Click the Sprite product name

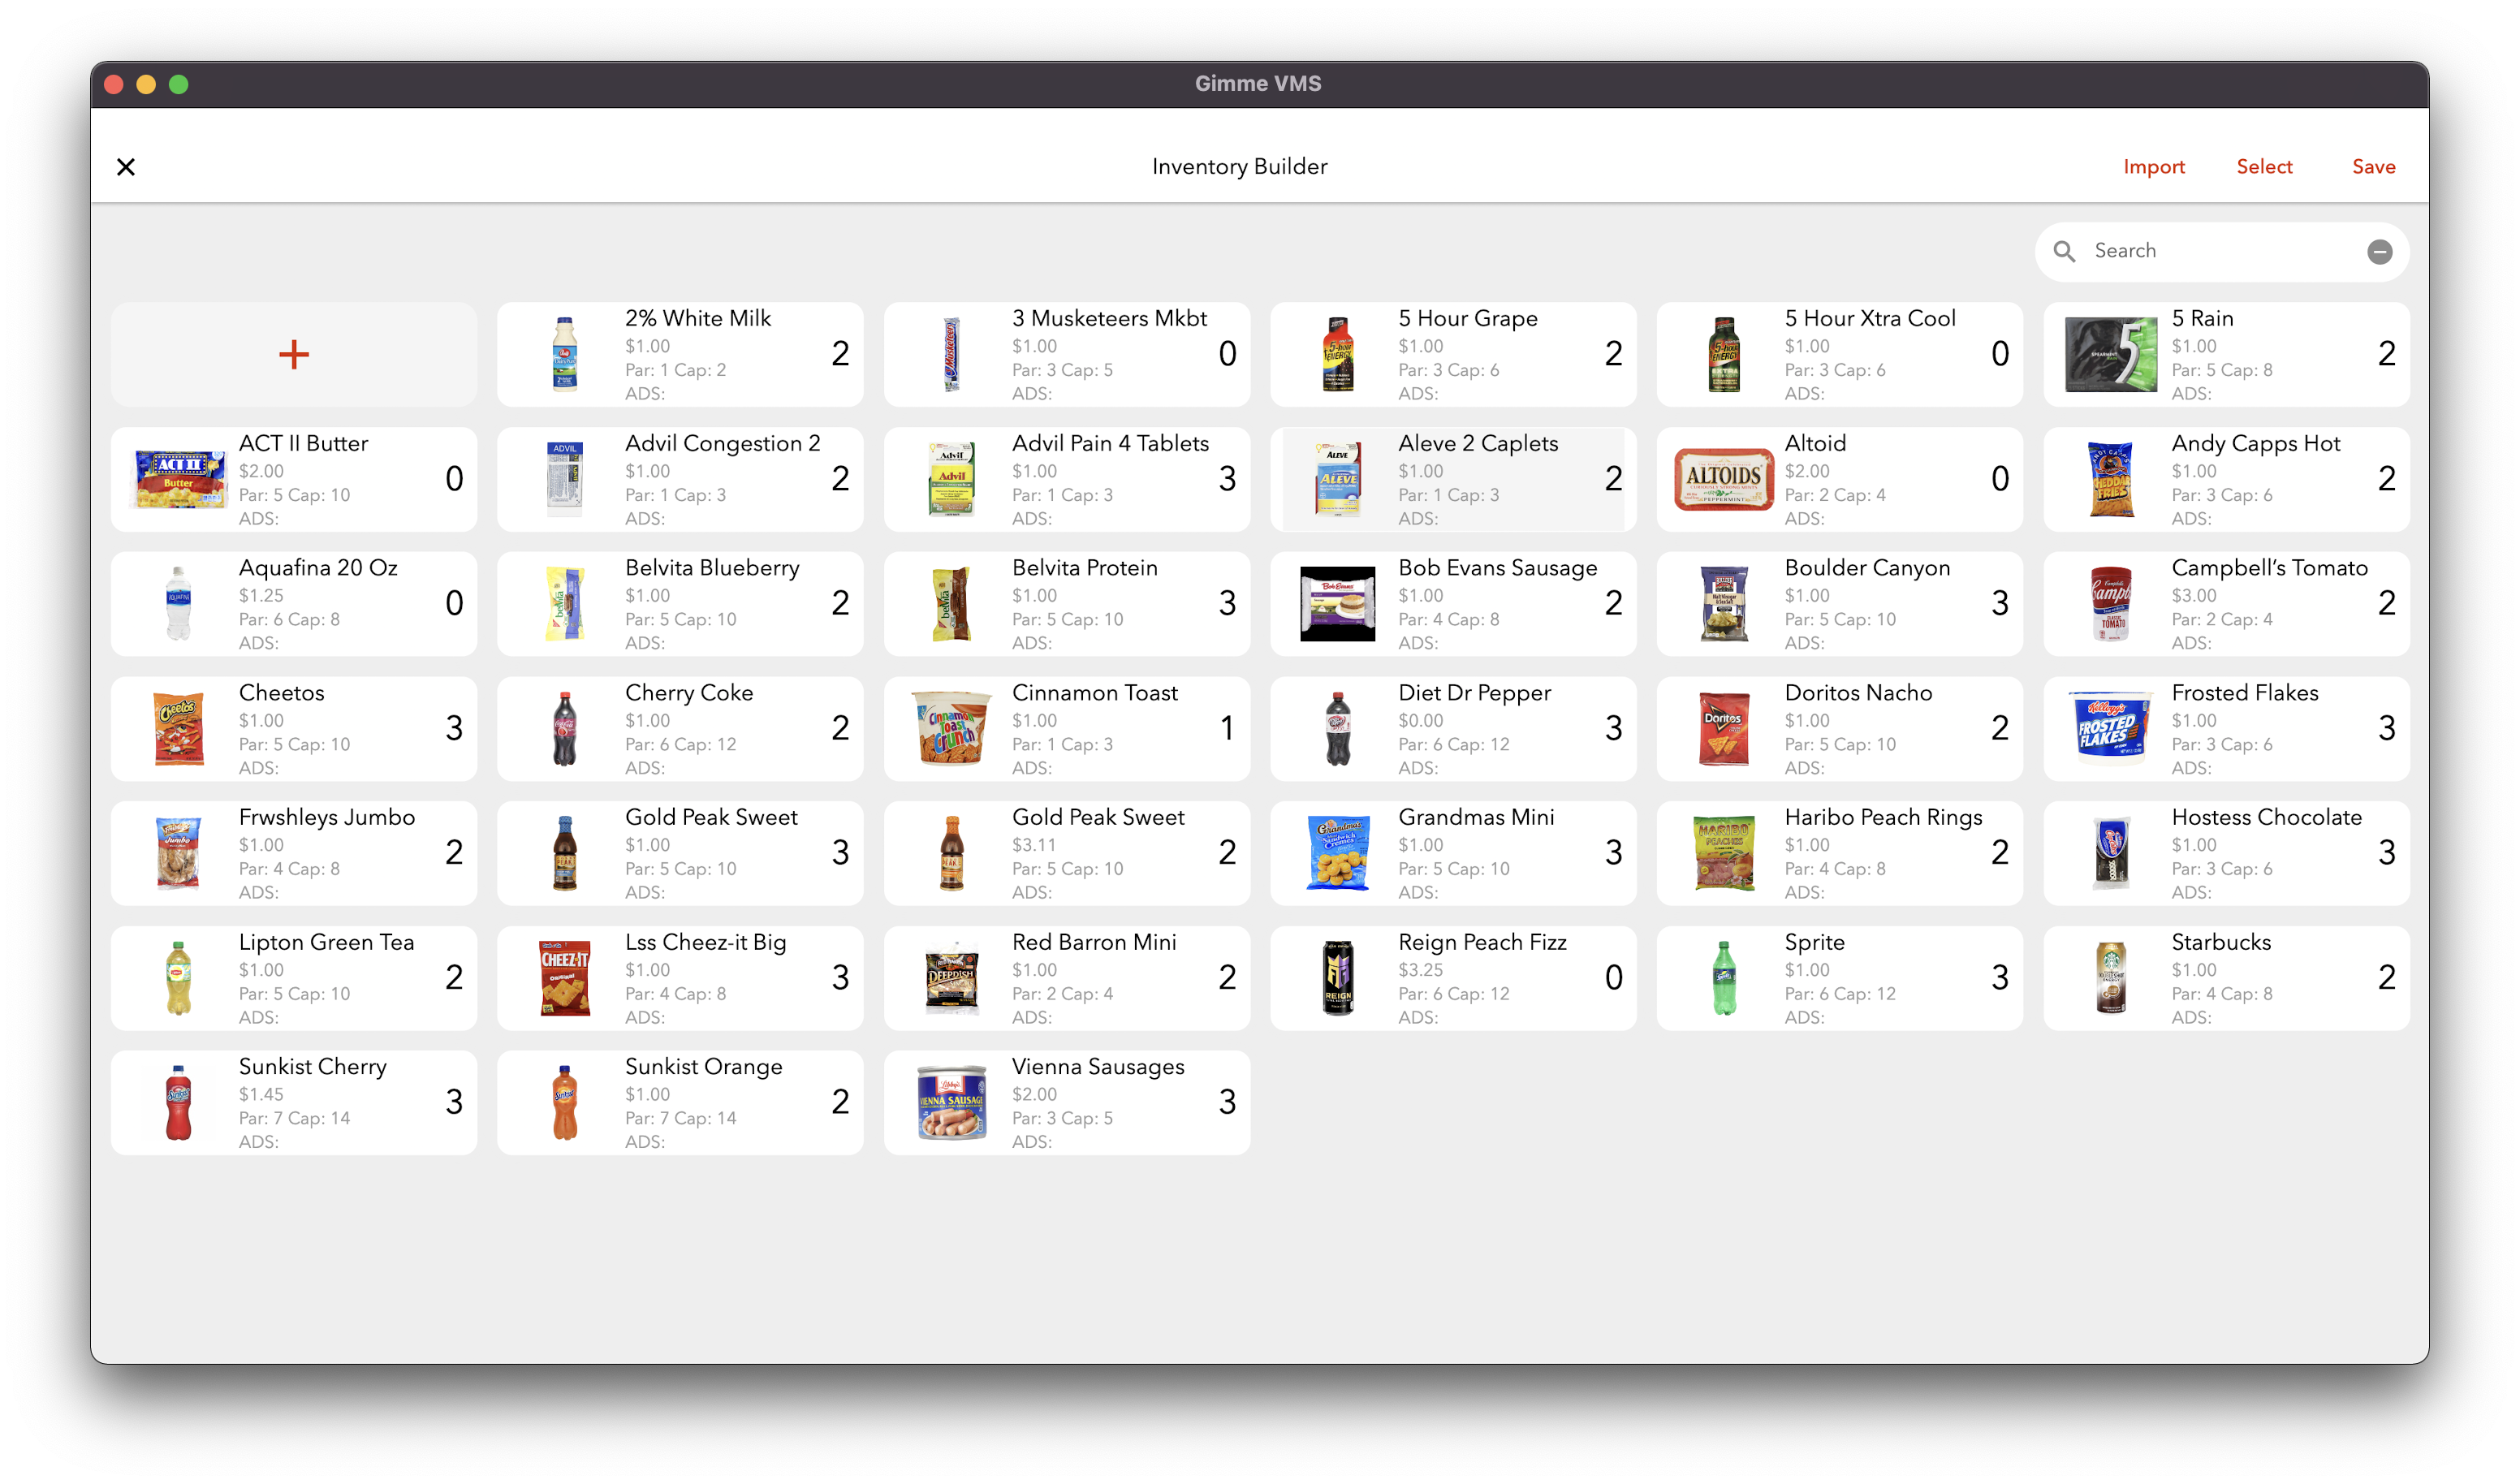[1814, 943]
